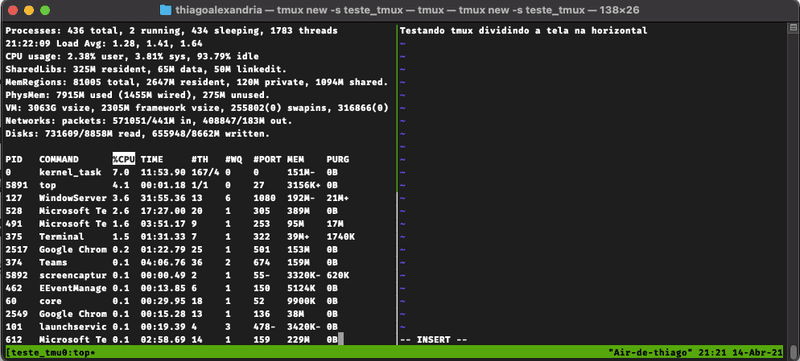Click the SharedLibs line
Screen dimensions: 800x361
click(146, 69)
